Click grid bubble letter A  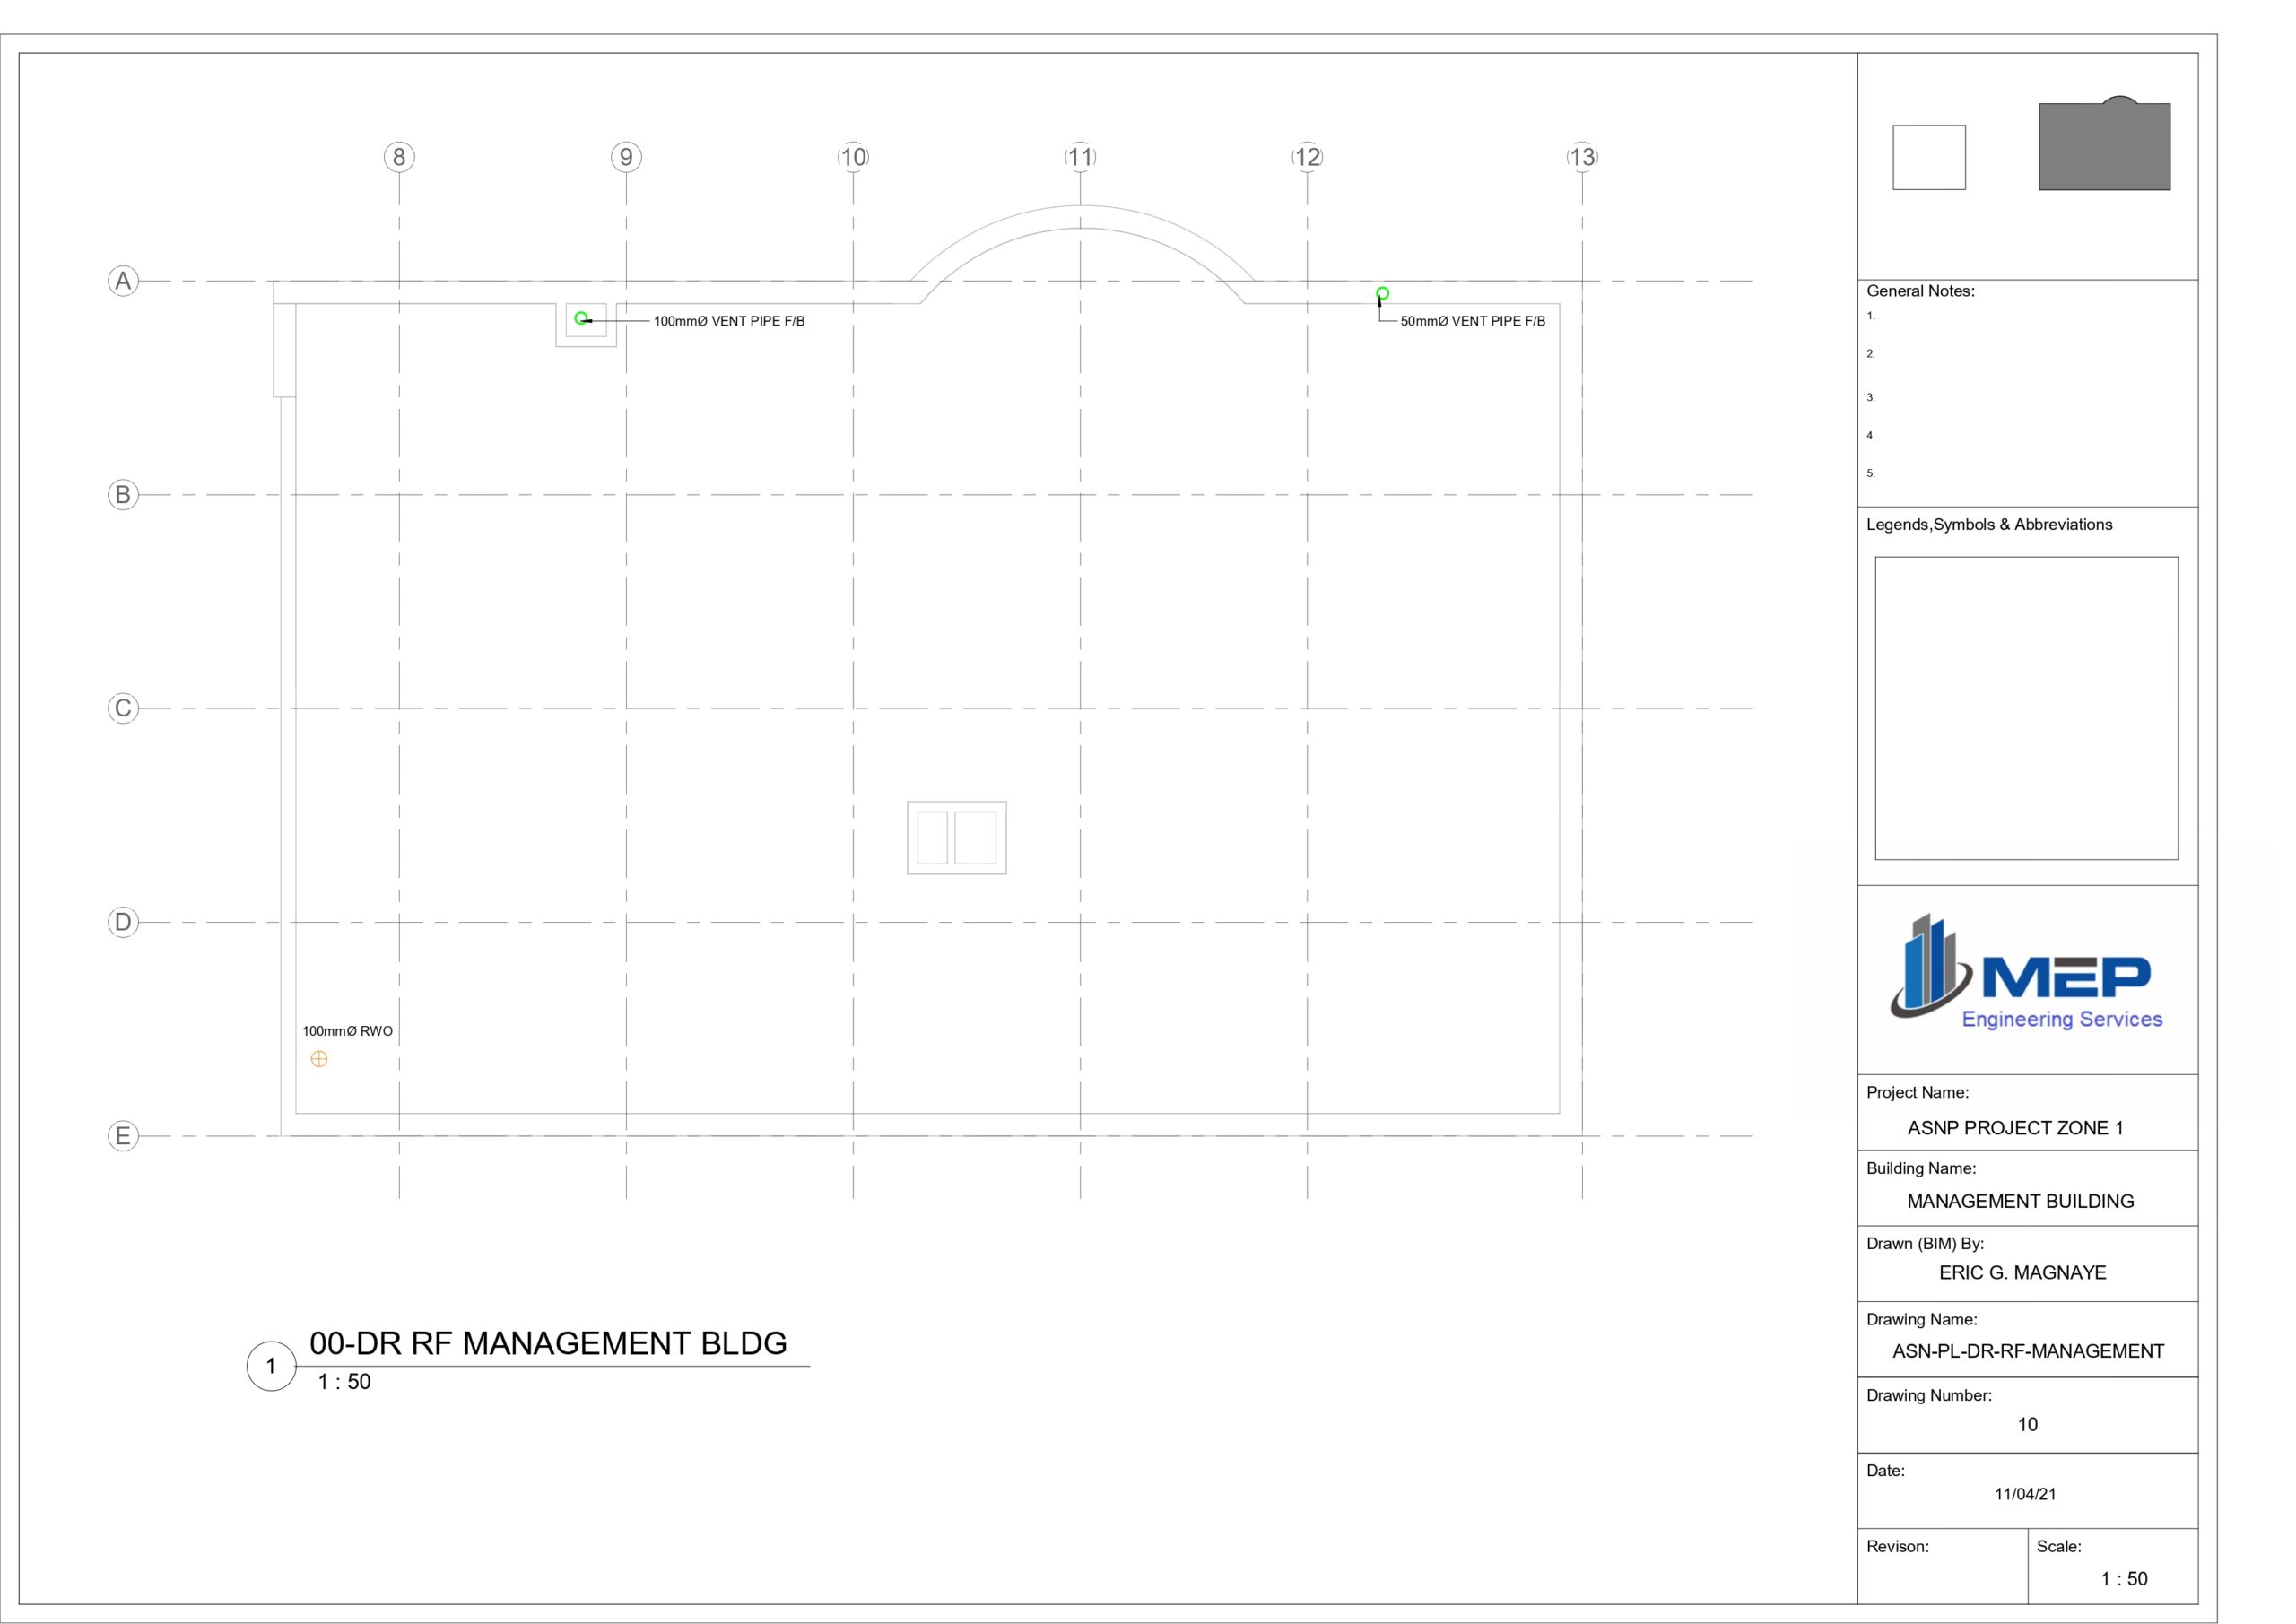click(x=123, y=281)
